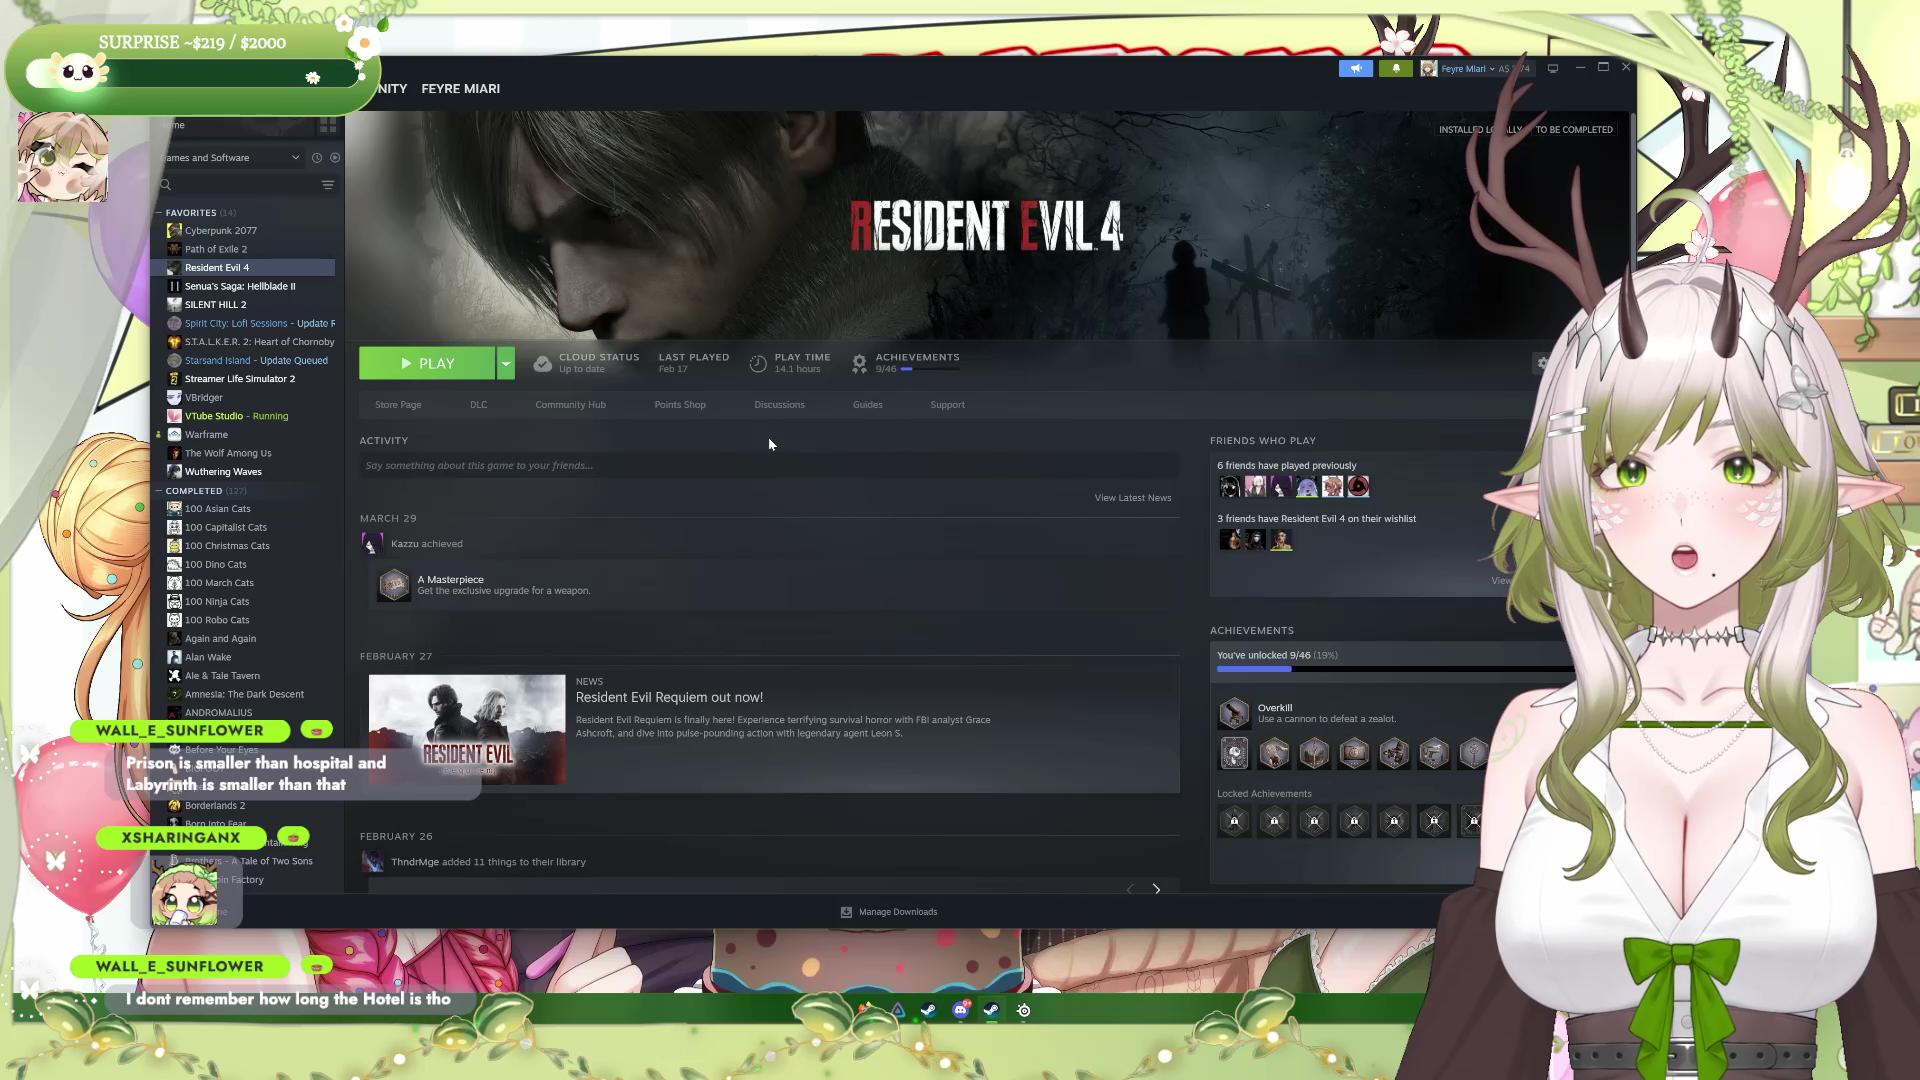1920x1080 pixels.
Task: Go to the Points Shop tab
Action: click(680, 405)
